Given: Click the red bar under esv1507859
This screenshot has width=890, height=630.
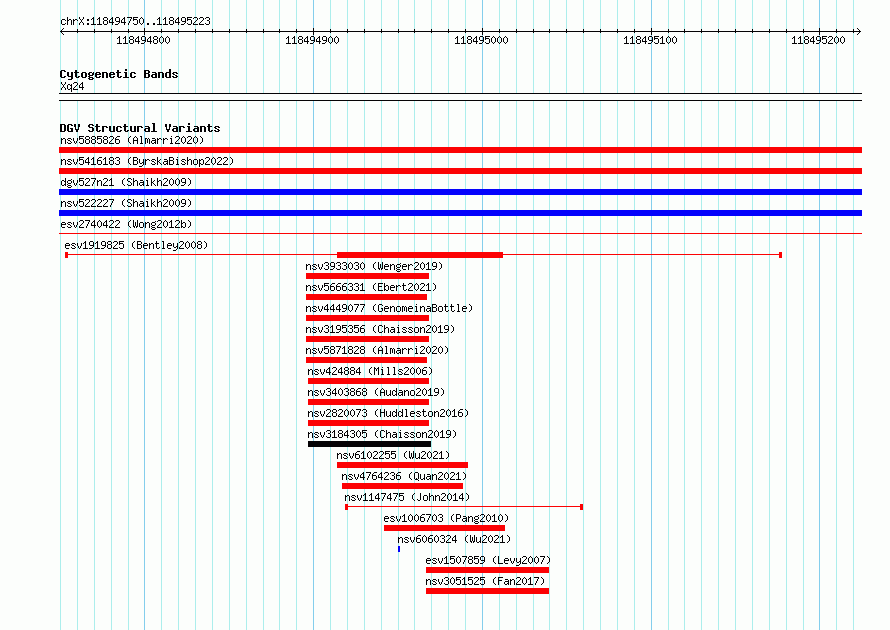Looking at the screenshot, I should [488, 570].
